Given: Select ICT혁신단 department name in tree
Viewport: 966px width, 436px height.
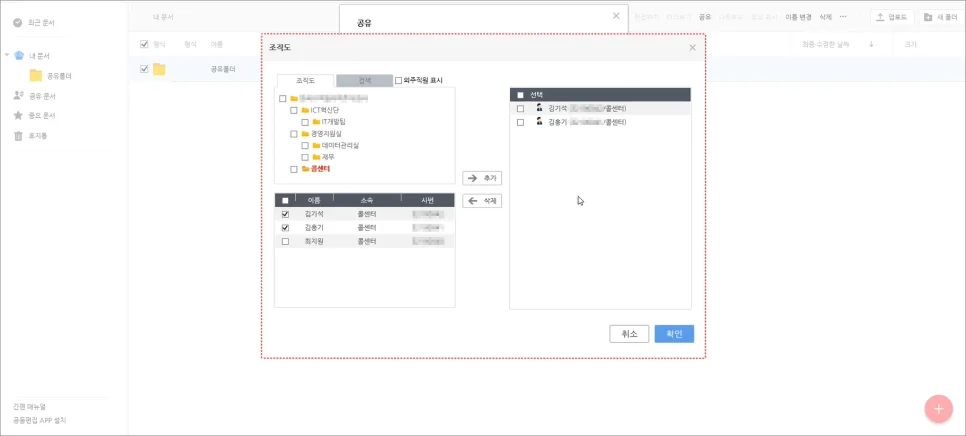Looking at the screenshot, I should coord(327,110).
